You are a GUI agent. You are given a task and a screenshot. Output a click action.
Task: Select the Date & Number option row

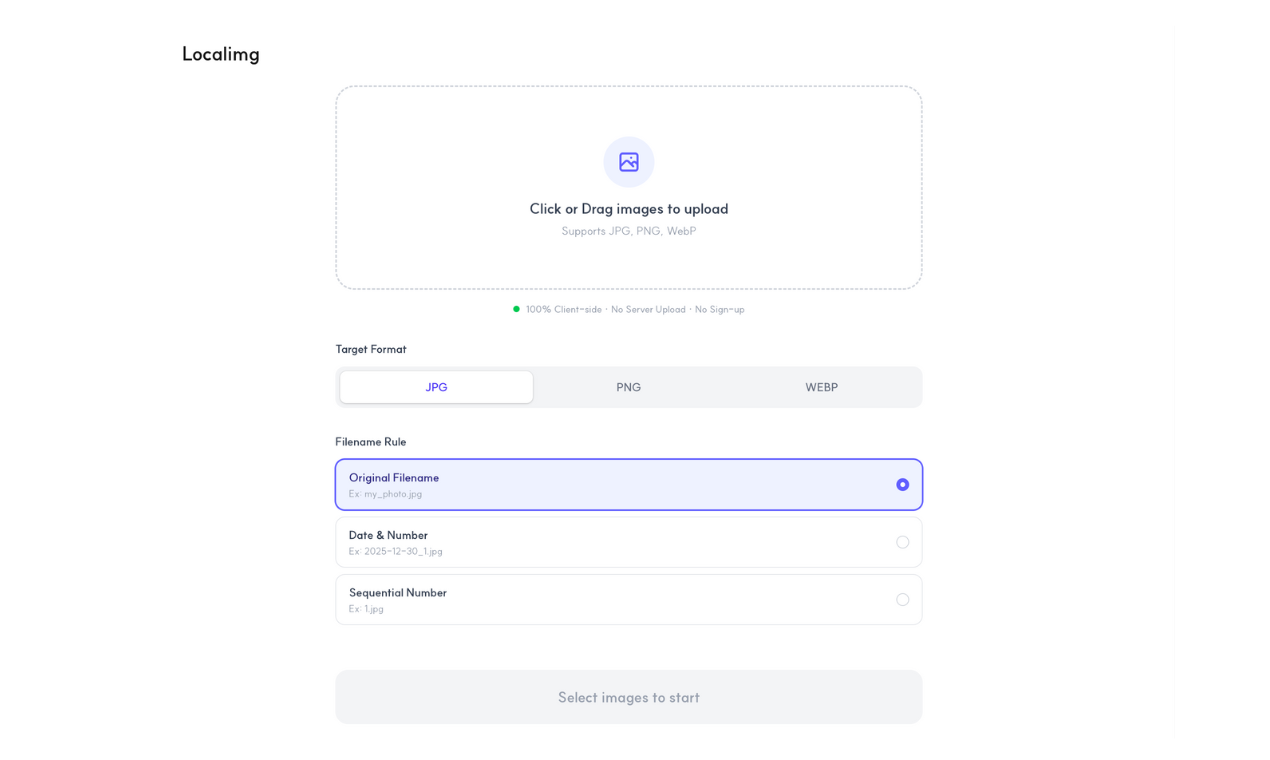628,542
